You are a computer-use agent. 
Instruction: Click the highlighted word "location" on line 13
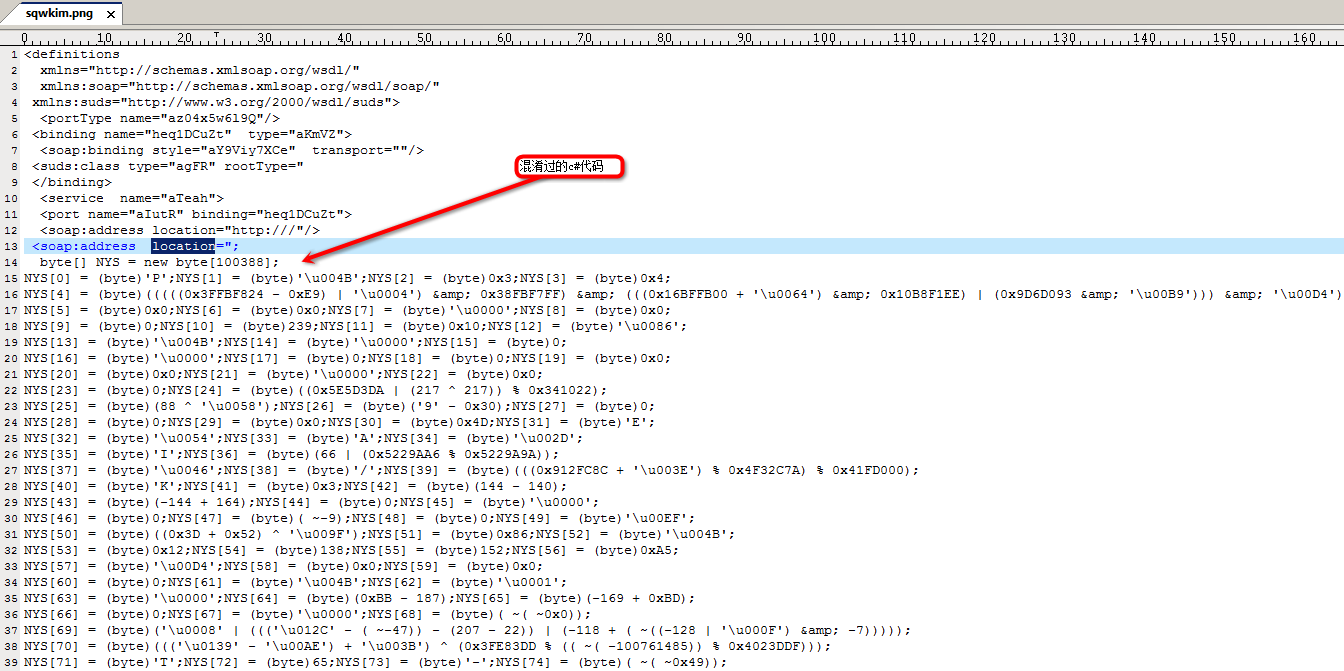click(184, 246)
